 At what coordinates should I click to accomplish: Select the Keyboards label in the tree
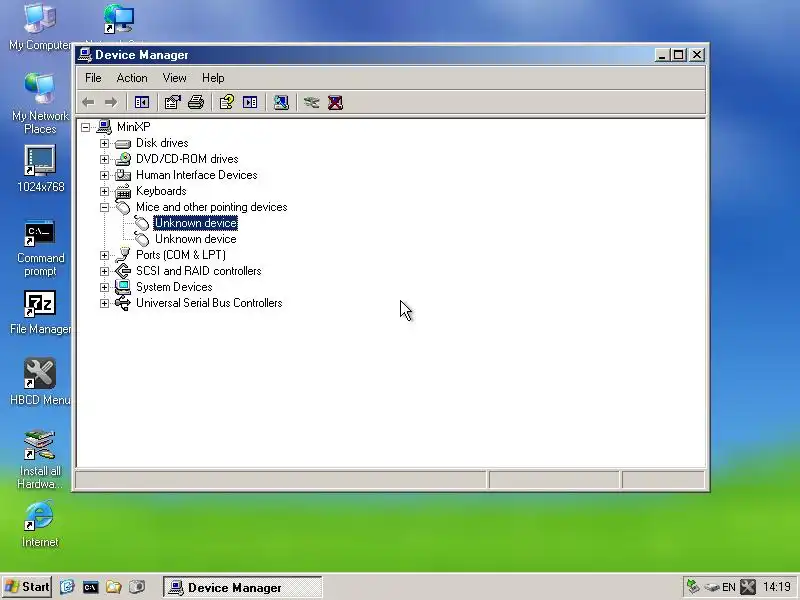pos(161,191)
